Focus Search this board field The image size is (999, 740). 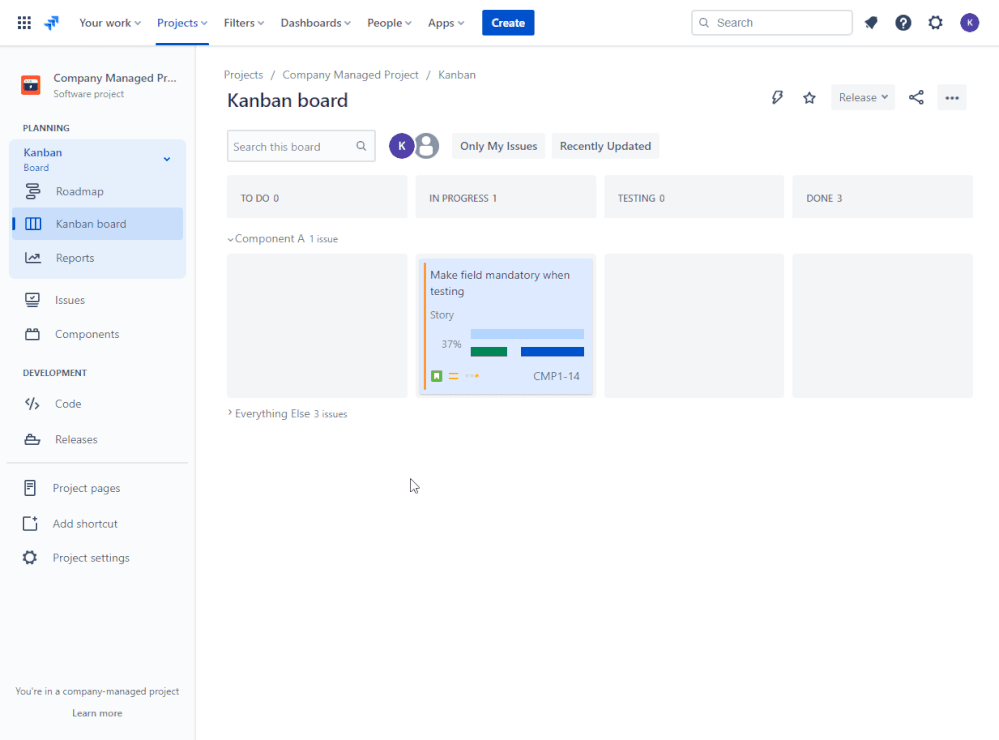tap(301, 146)
